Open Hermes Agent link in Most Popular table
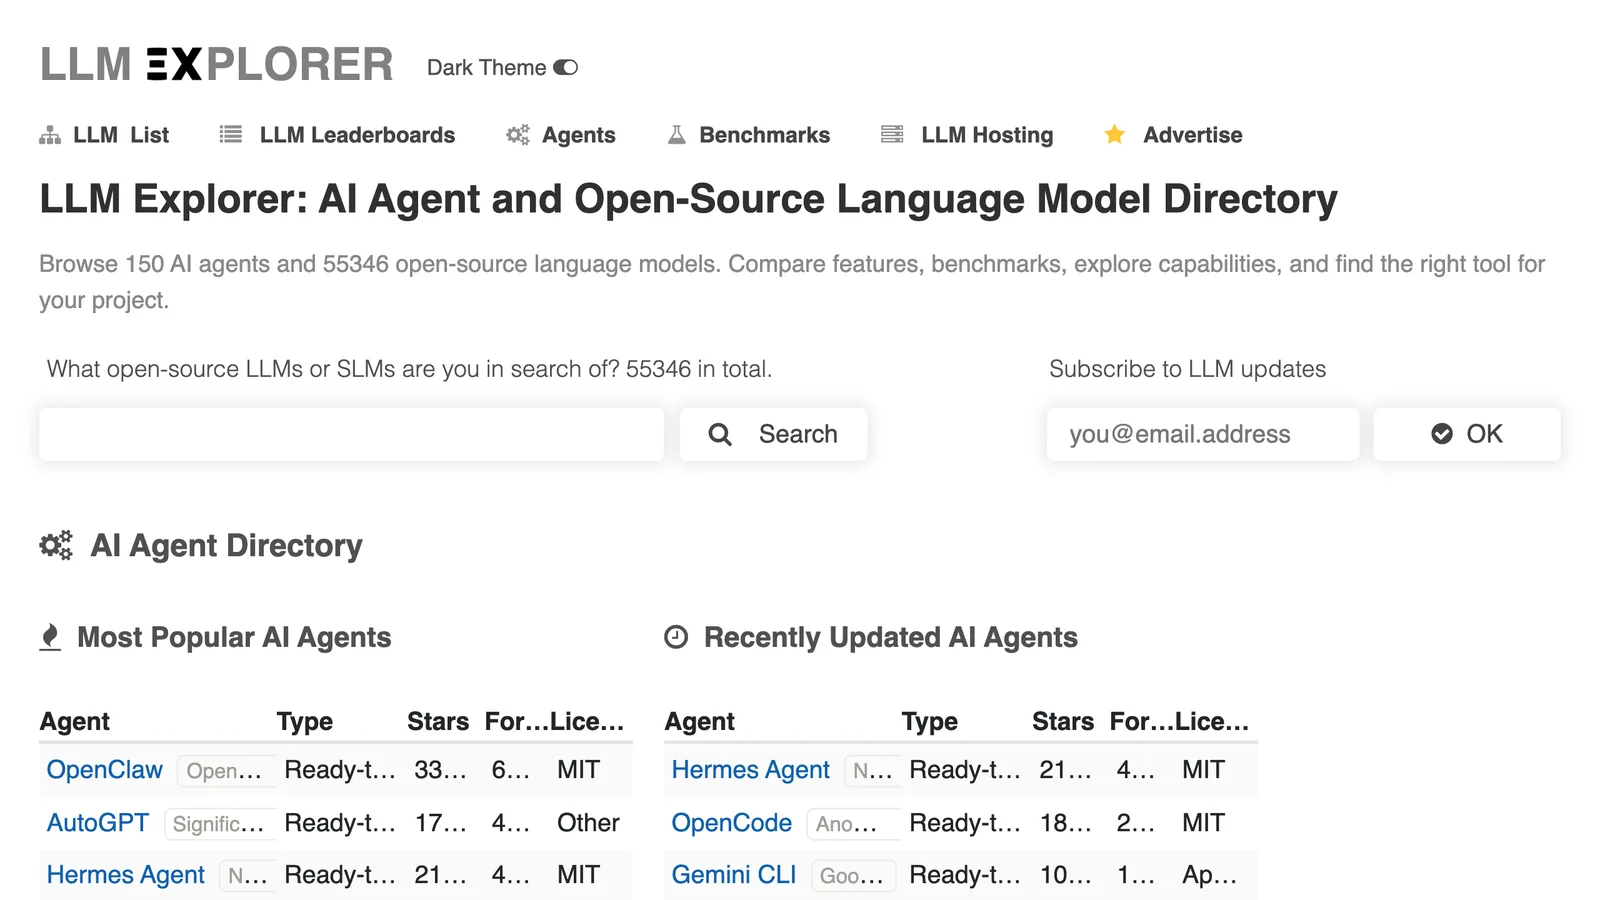 (x=126, y=875)
